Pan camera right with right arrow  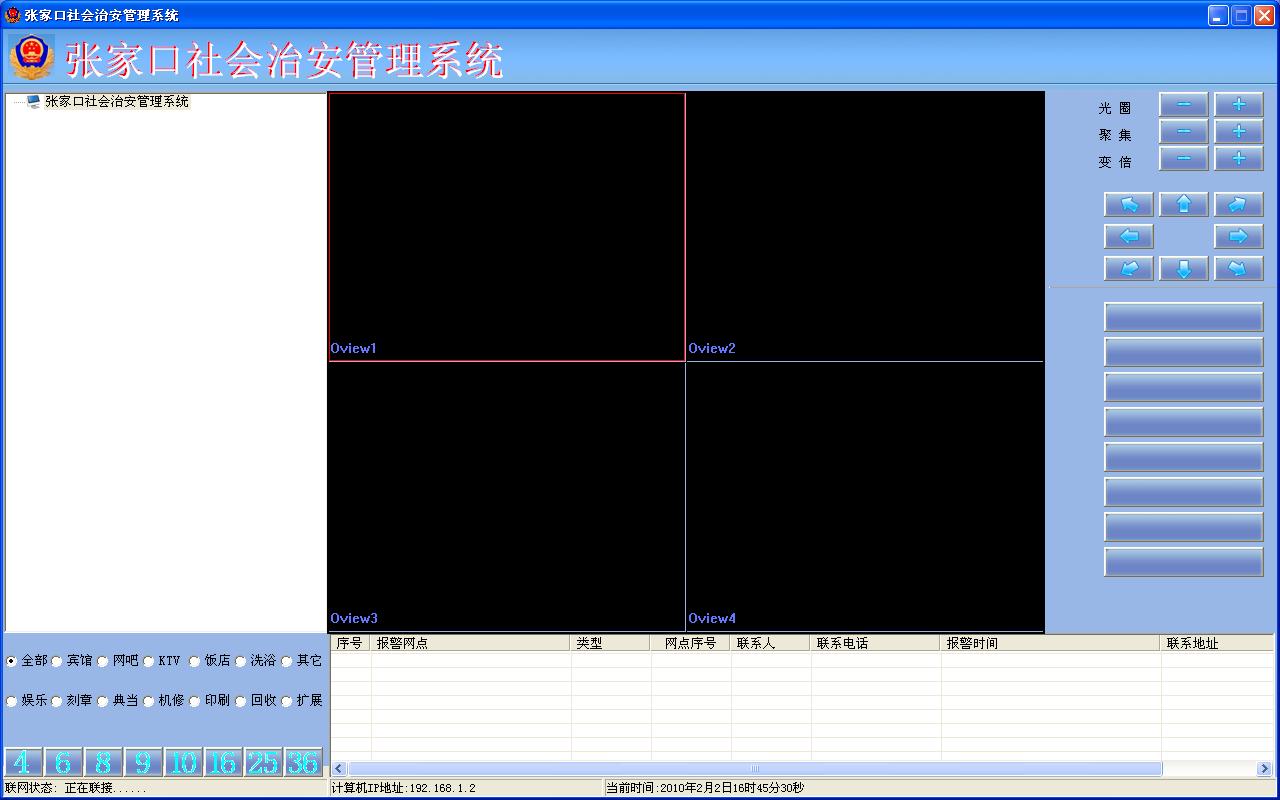pyautogui.click(x=1239, y=236)
